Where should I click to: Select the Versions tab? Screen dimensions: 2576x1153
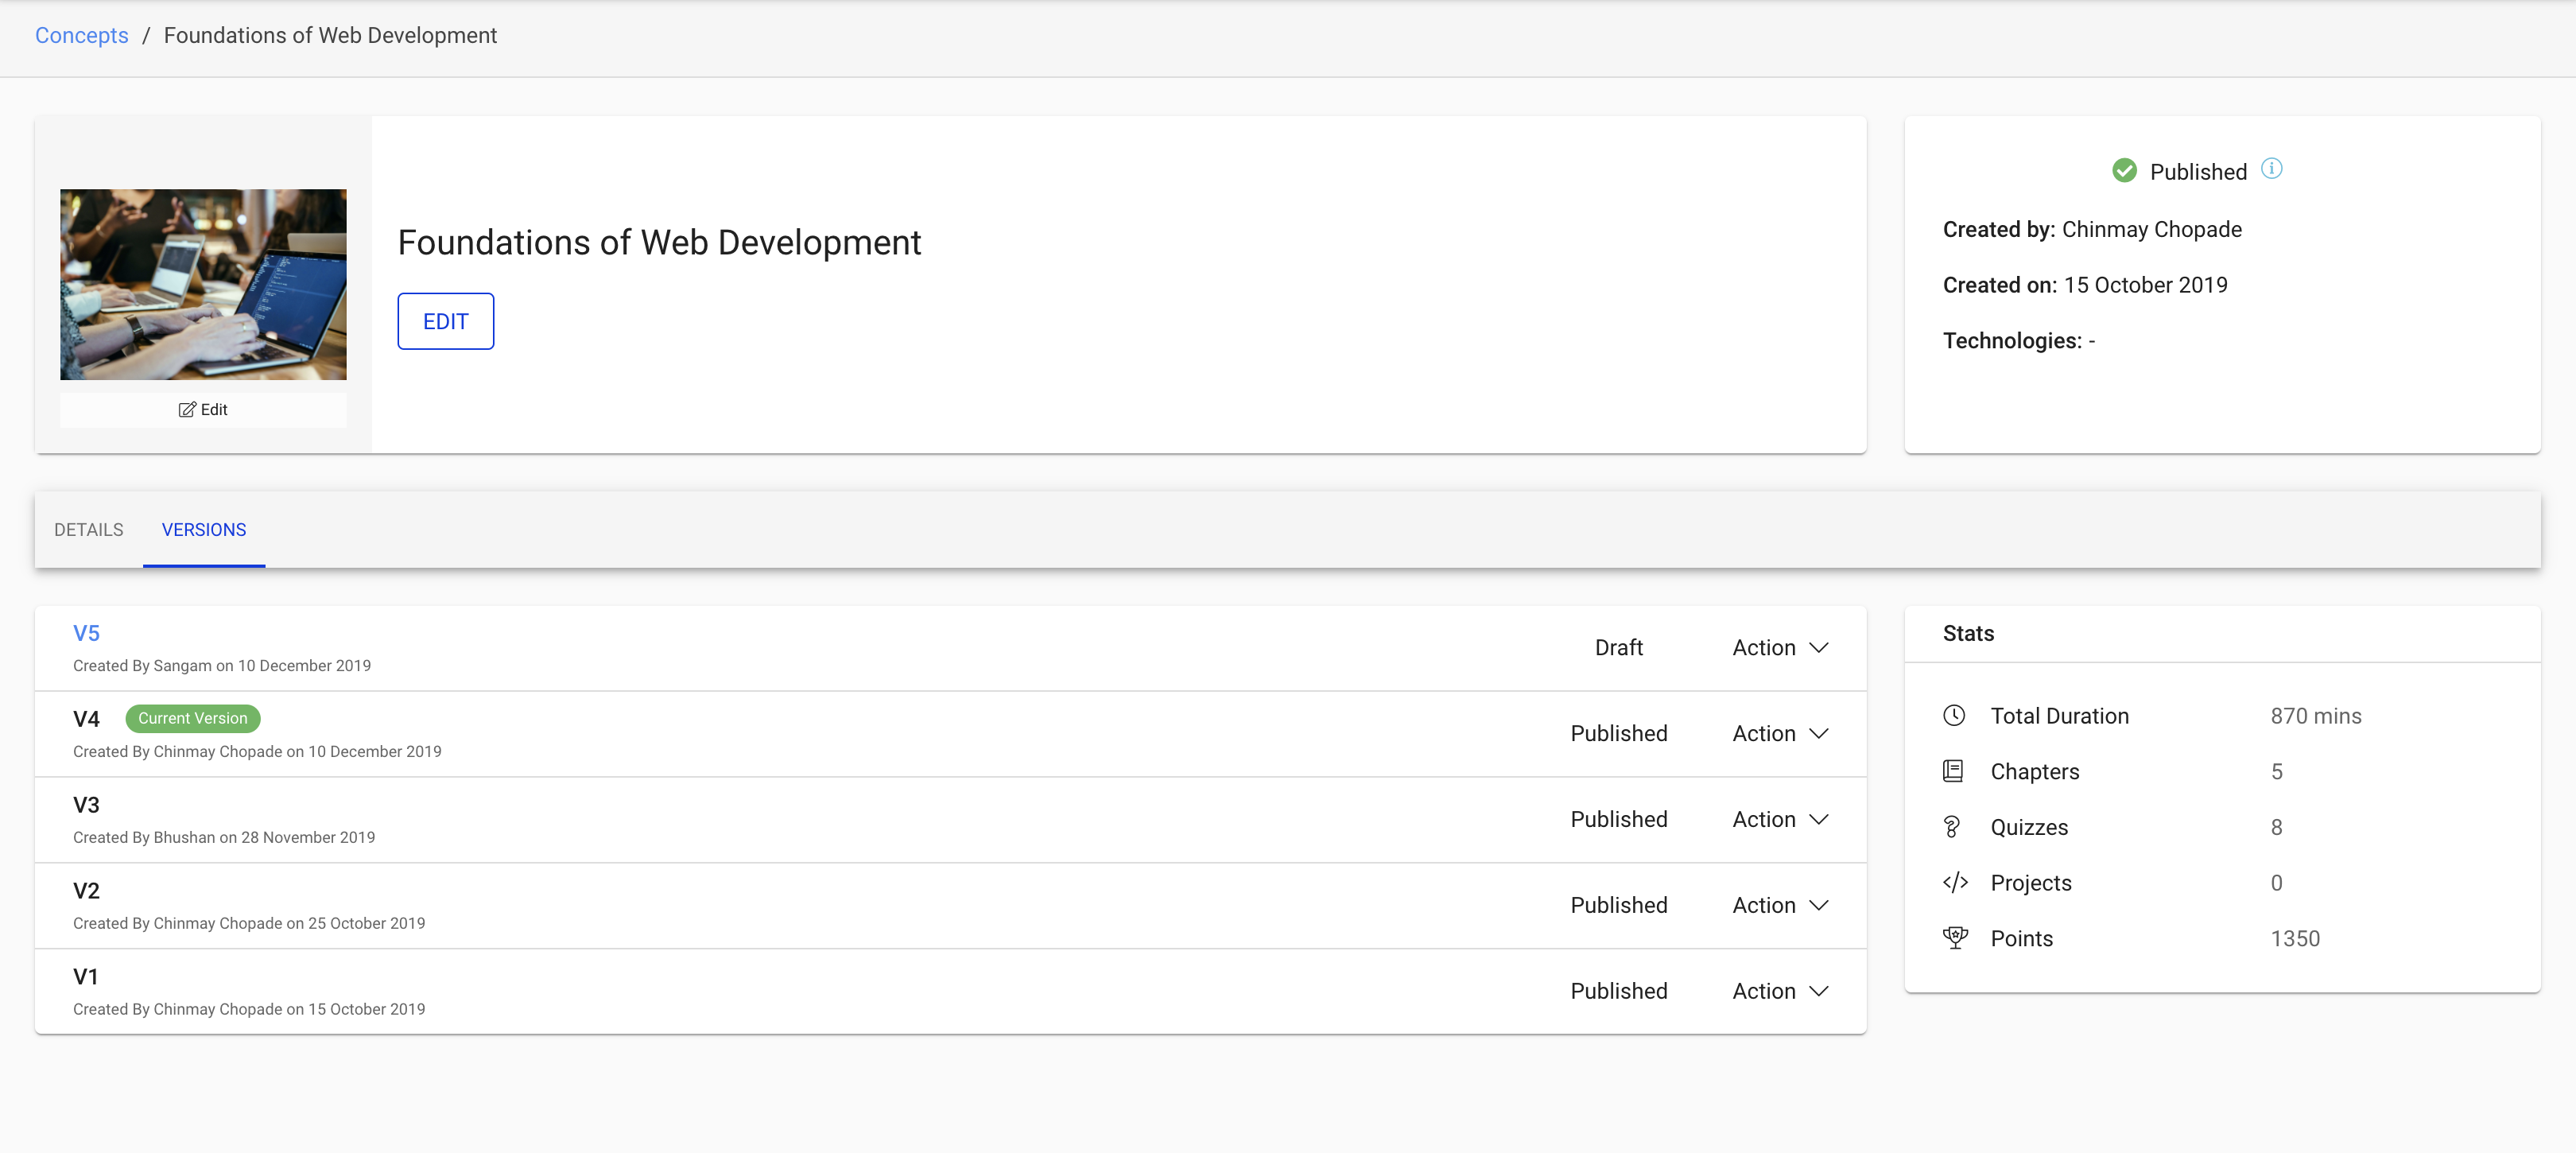tap(204, 530)
